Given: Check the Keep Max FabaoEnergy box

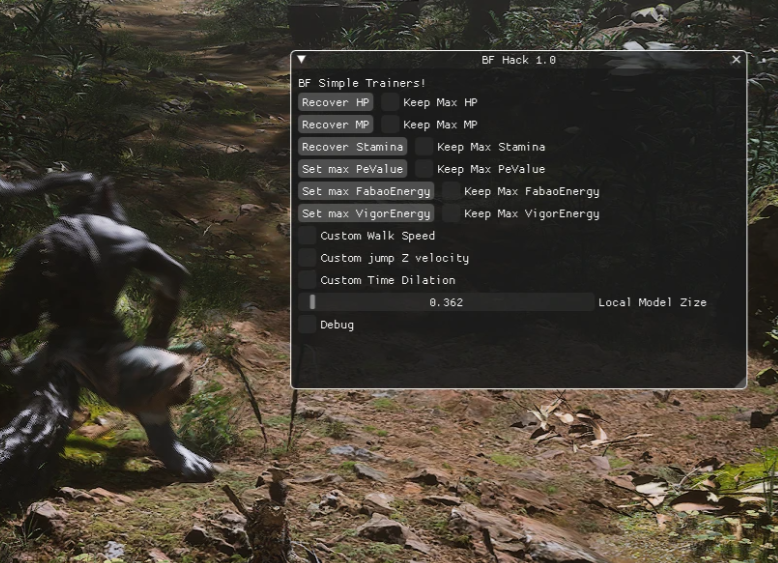Looking at the screenshot, I should click(x=451, y=191).
